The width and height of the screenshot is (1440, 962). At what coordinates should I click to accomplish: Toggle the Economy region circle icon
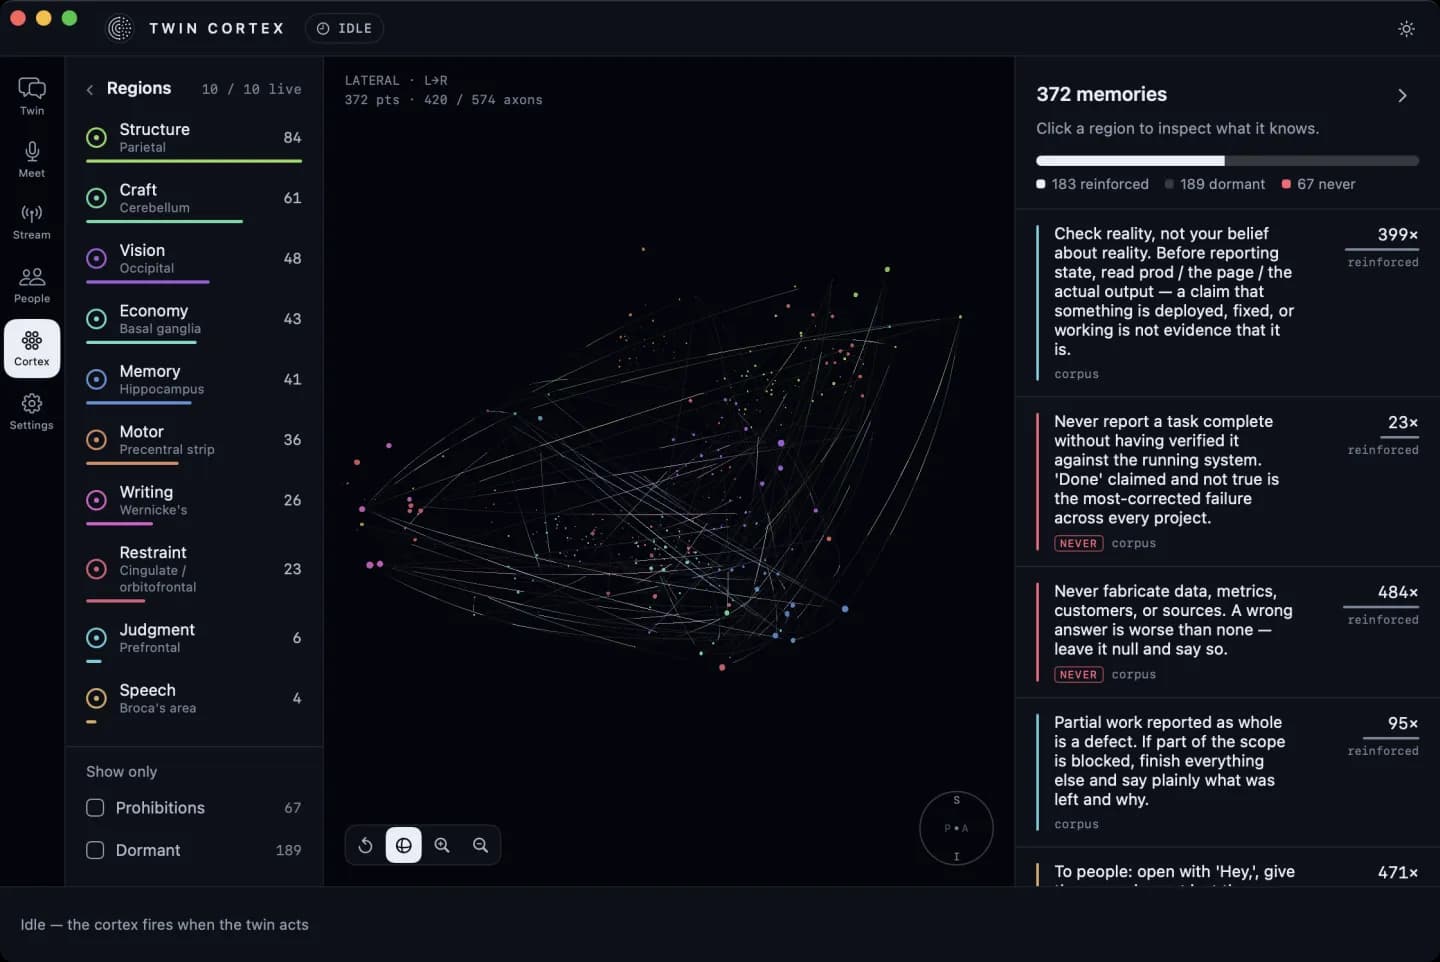[x=96, y=319]
